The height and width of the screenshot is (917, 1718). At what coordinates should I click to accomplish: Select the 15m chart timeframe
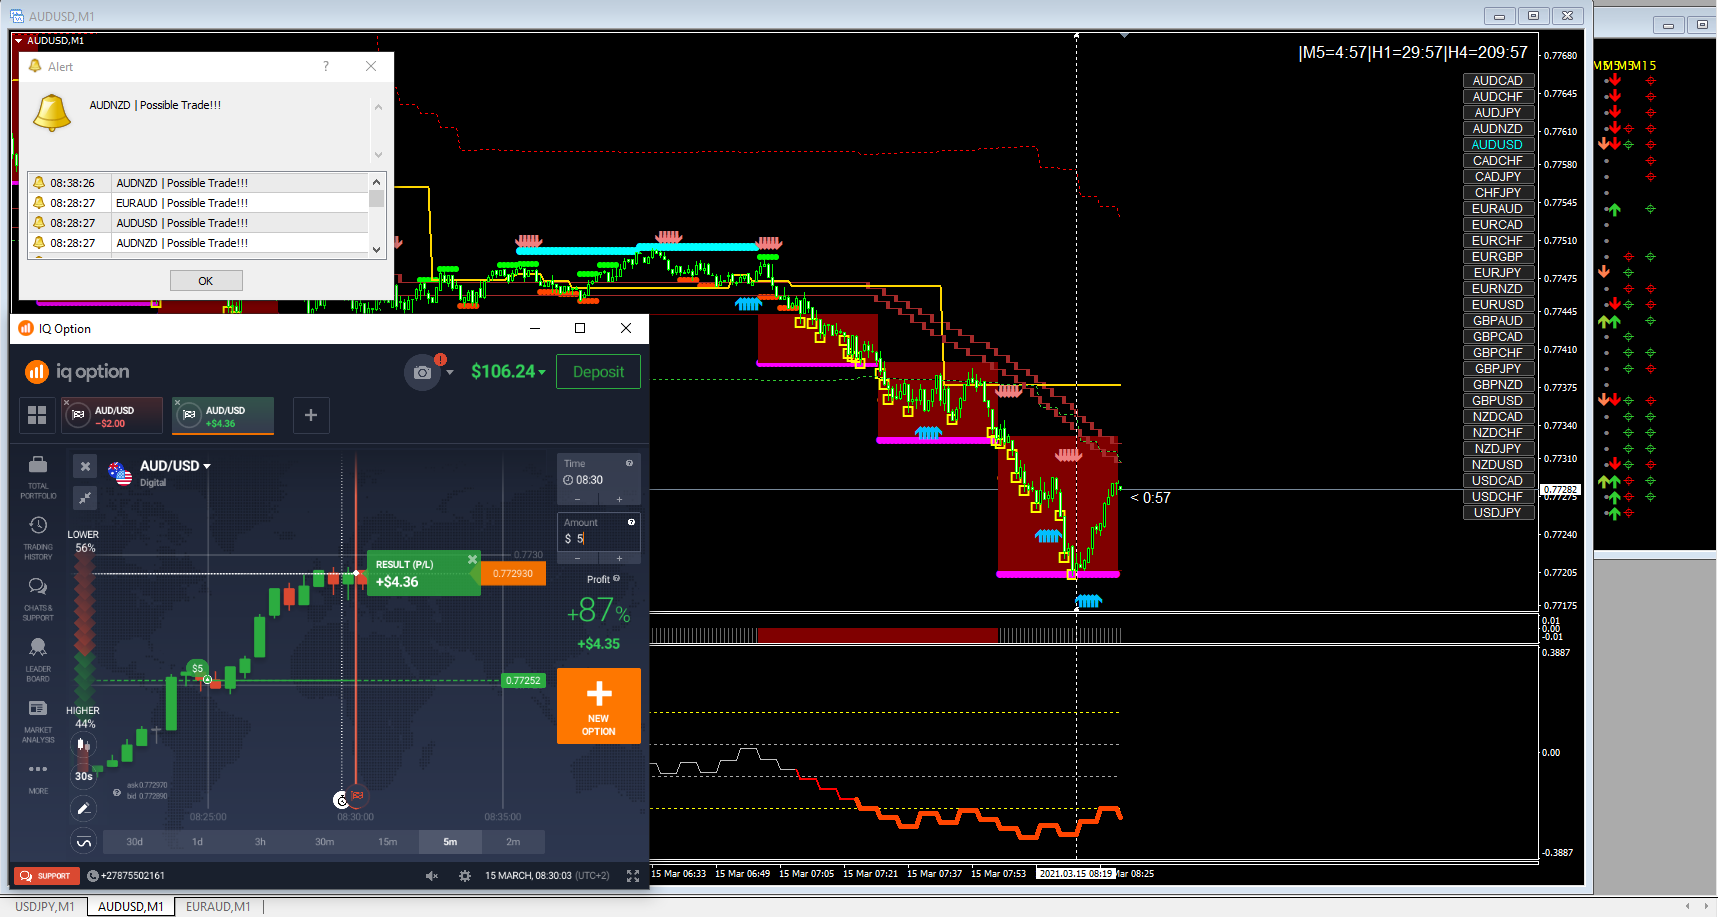387,842
